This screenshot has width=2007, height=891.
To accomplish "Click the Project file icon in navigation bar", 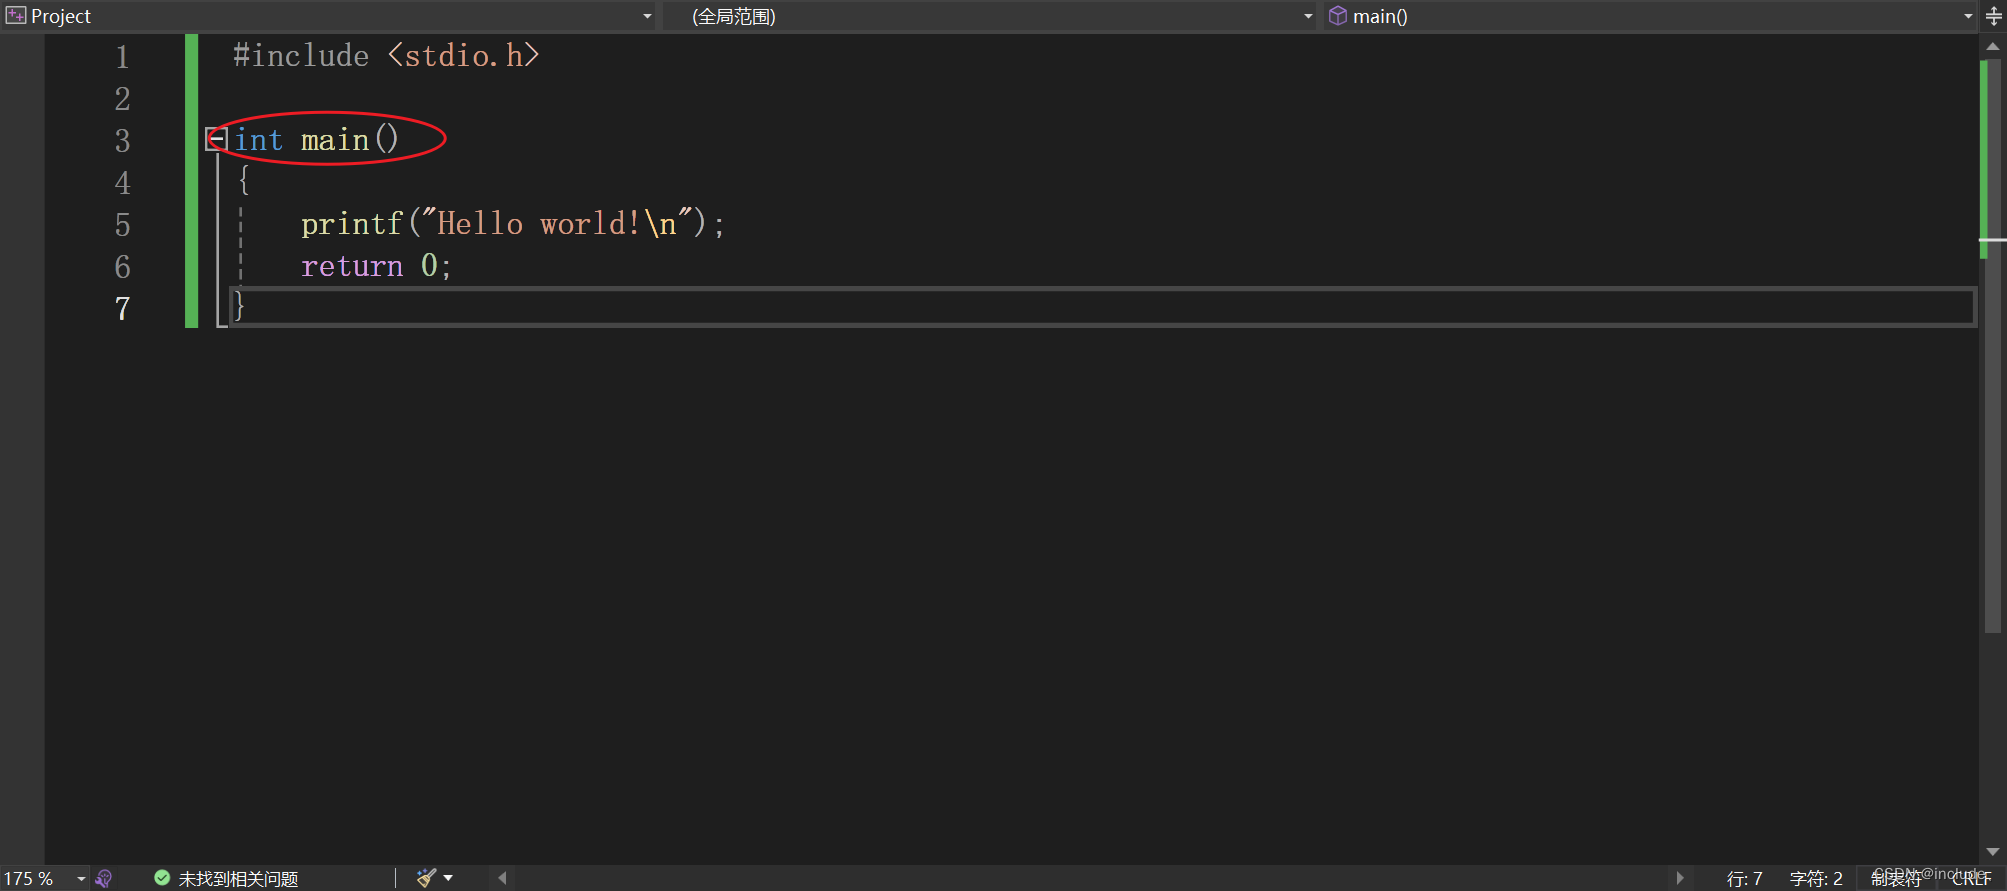I will coord(16,15).
